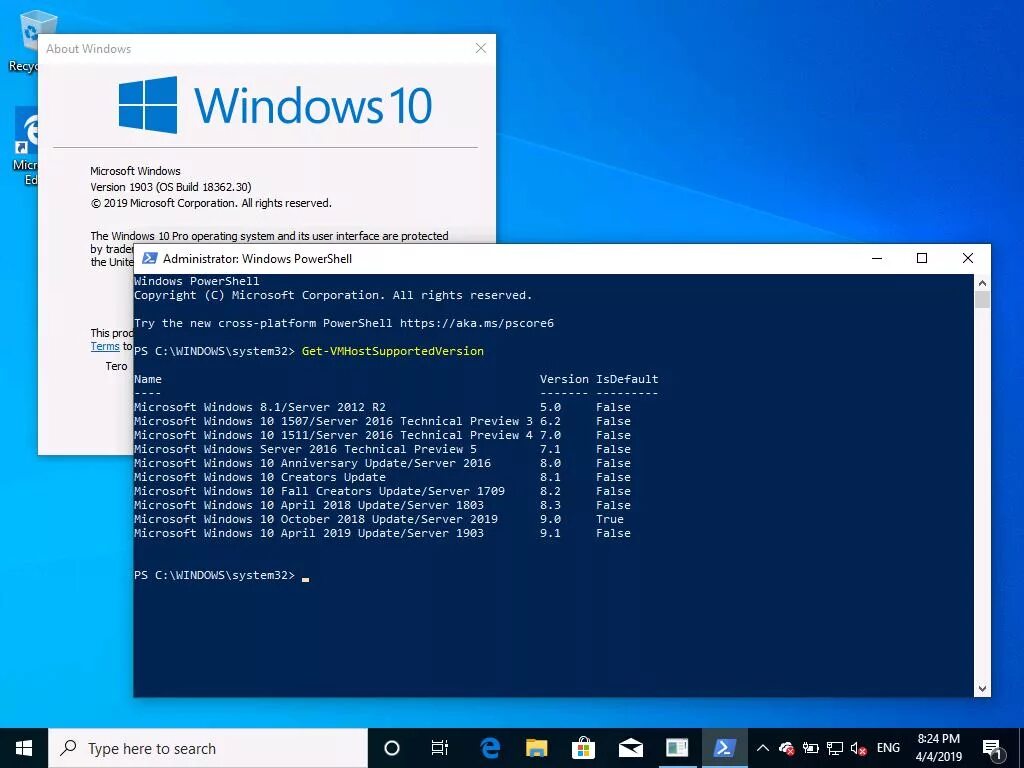Screen dimensions: 1024x768
Task: Open the Terms link in About Windows
Action: click(105, 347)
